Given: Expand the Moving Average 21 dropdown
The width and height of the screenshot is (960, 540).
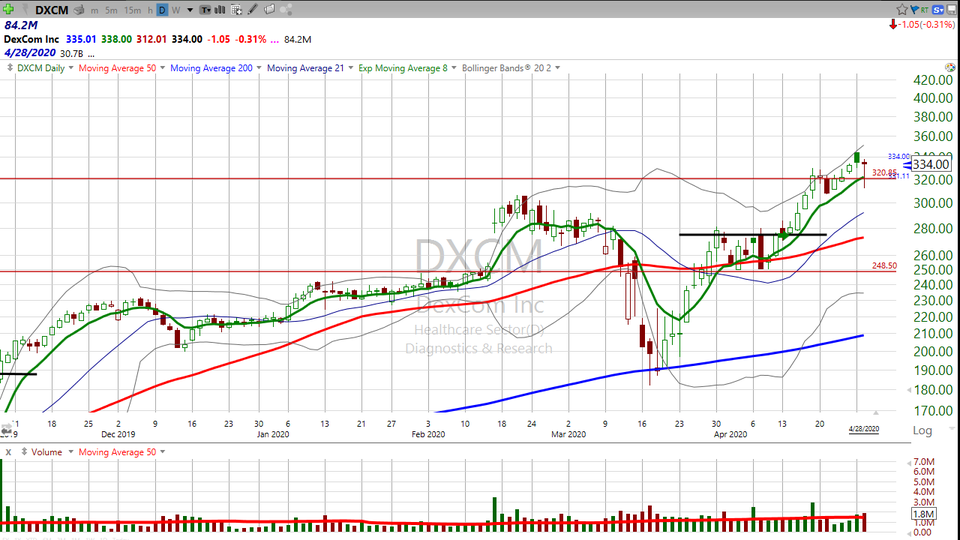Looking at the screenshot, I should [351, 68].
